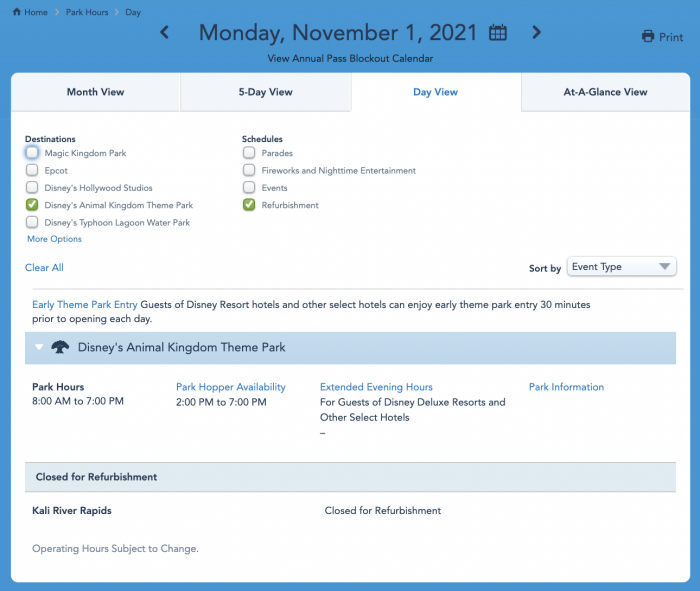
Task: Click the Animal Kingdom tree icon
Action: tap(60, 347)
